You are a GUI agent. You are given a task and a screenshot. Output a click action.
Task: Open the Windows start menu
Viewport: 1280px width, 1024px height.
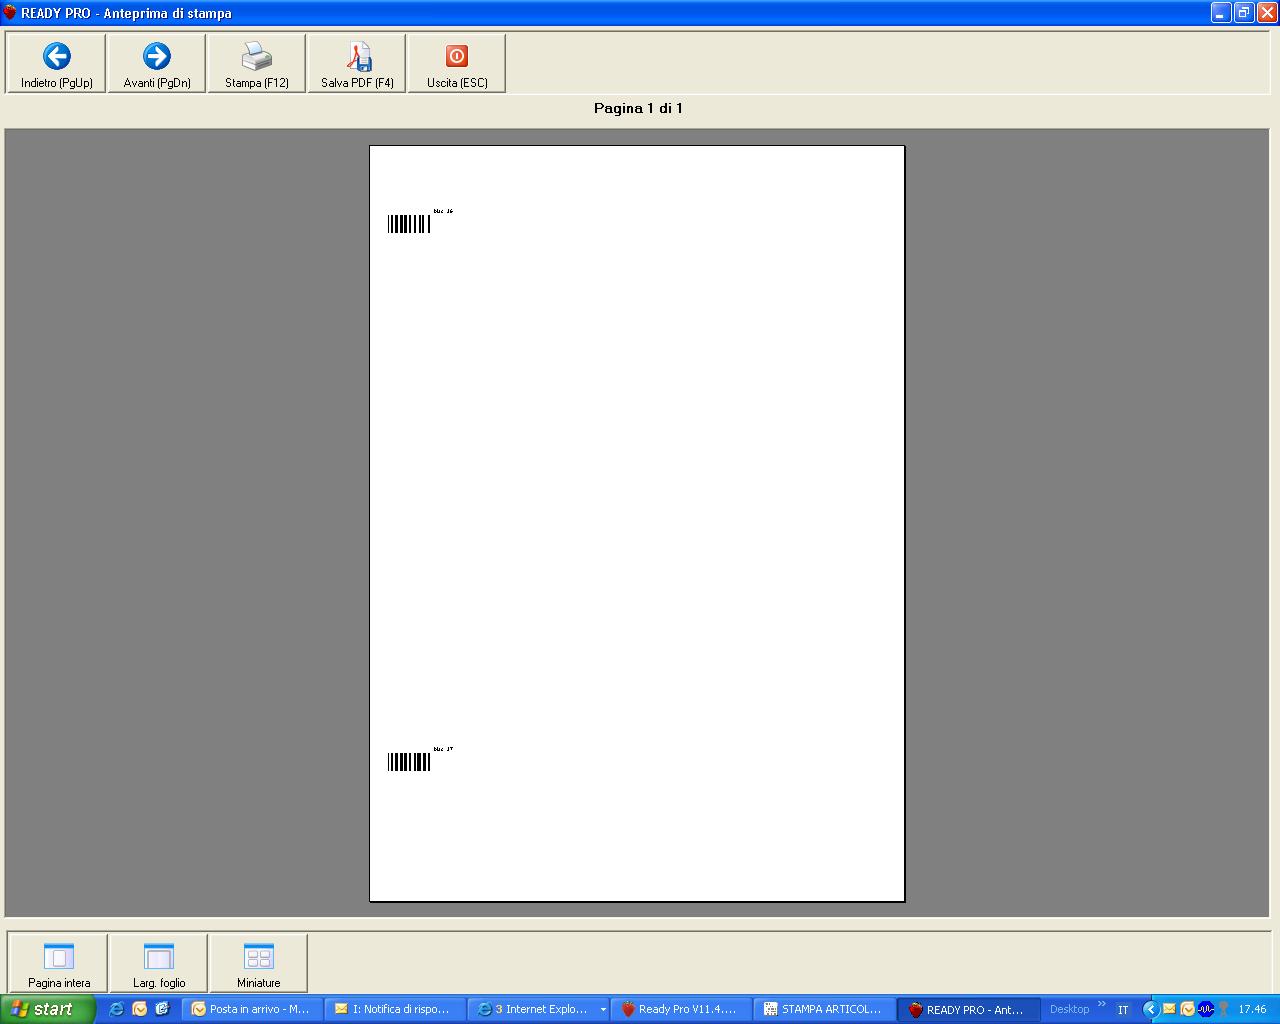tap(48, 1009)
